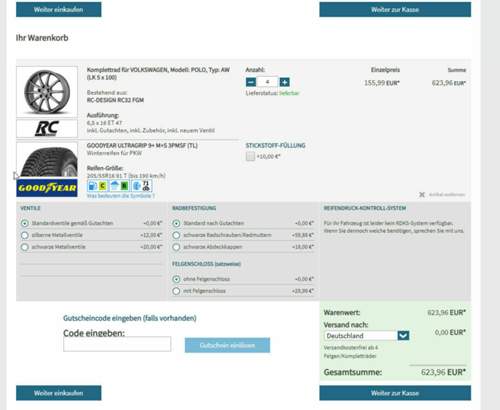Click the 'lieferbar' delivery status text
Viewport: 500px width, 410px height.
(x=289, y=93)
